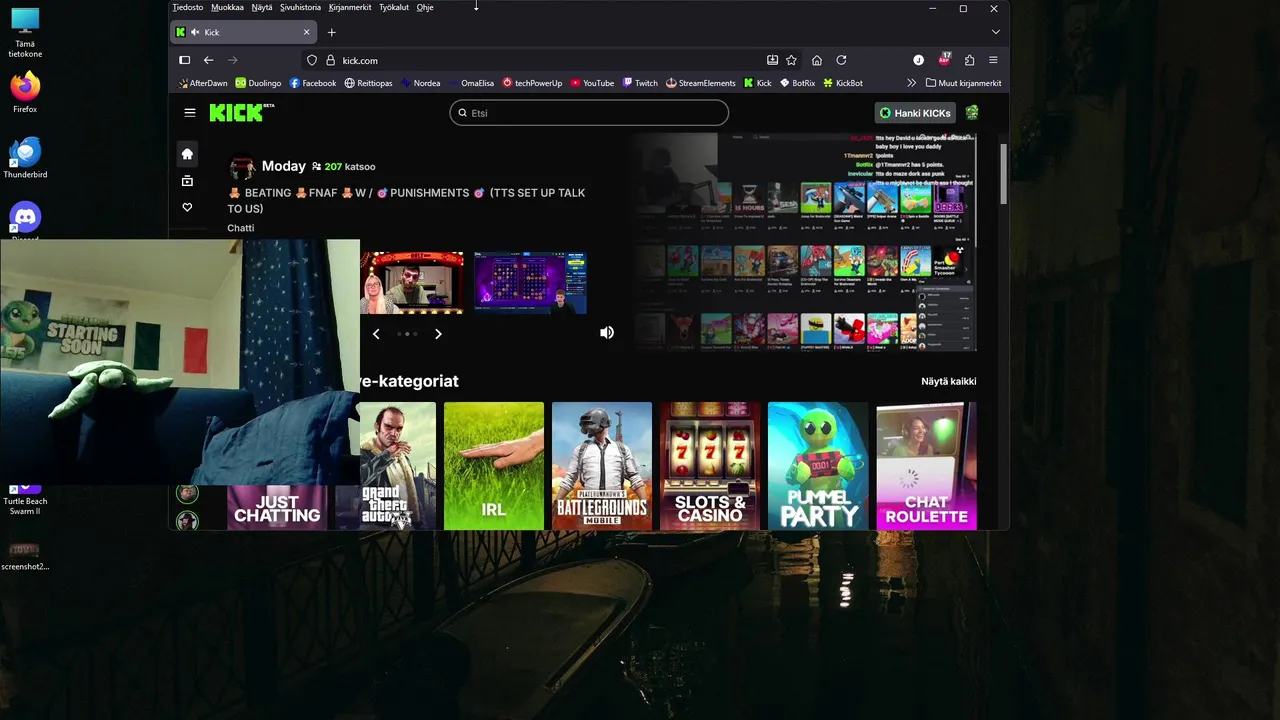
Task: Click the install/save page icon in URL bar
Action: pos(772,60)
